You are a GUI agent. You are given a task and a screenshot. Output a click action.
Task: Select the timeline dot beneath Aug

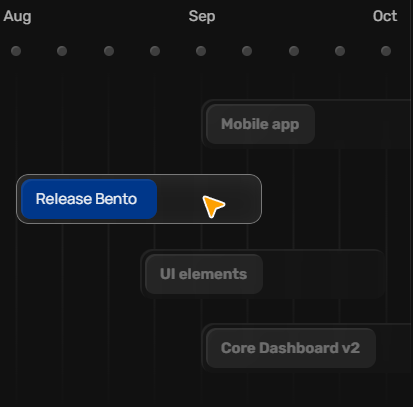click(16, 51)
